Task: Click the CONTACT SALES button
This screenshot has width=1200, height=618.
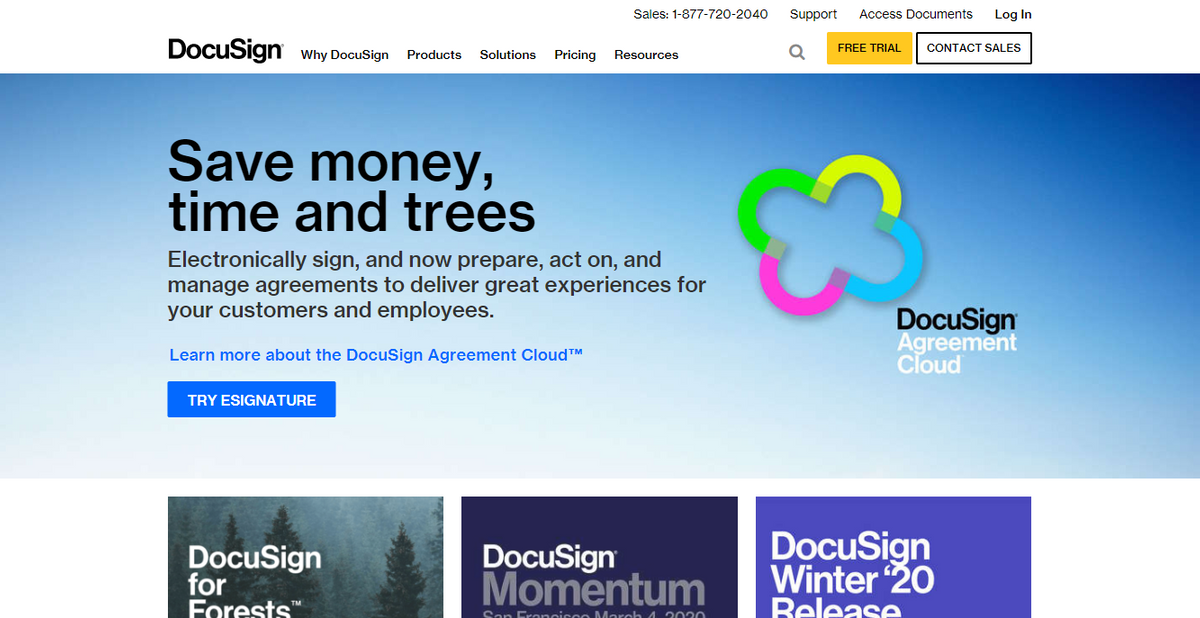Action: [973, 47]
